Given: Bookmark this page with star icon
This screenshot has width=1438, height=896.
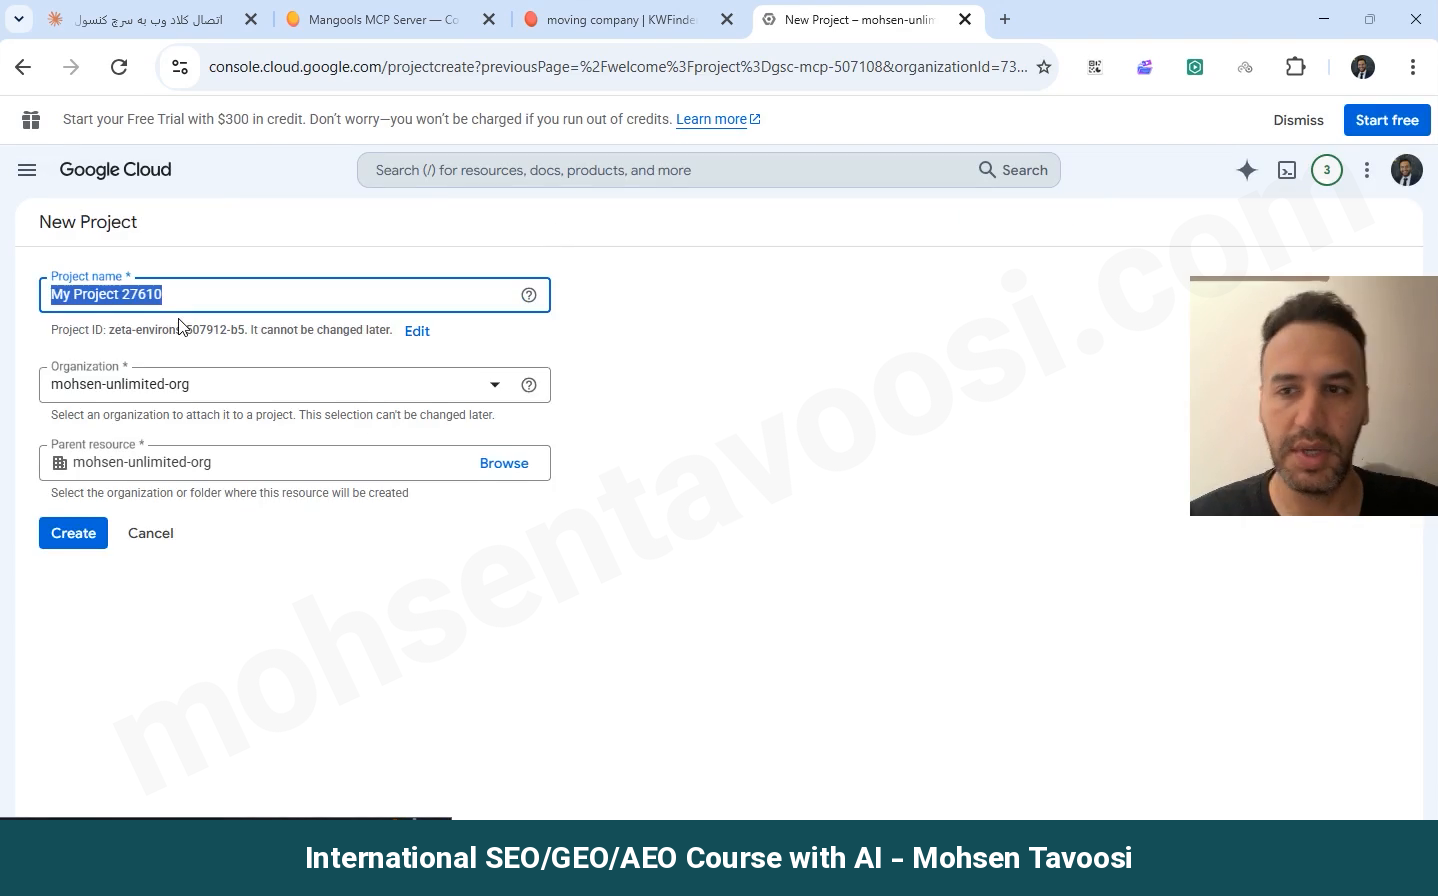Looking at the screenshot, I should [x=1044, y=67].
